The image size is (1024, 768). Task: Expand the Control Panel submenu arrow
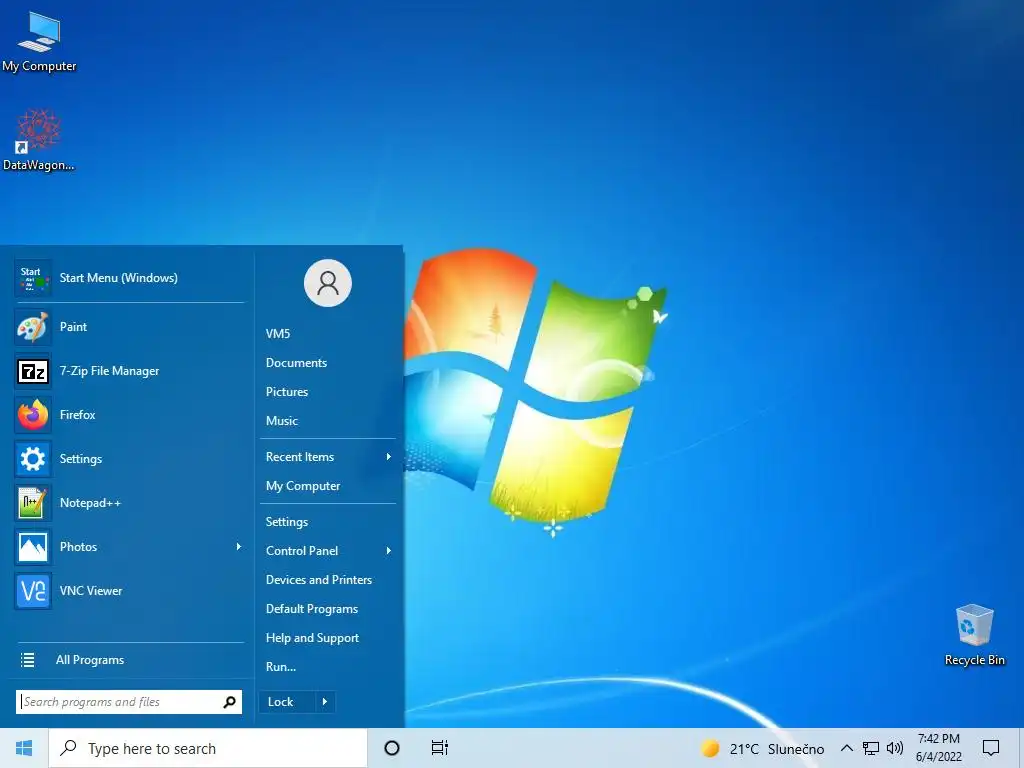coord(389,551)
